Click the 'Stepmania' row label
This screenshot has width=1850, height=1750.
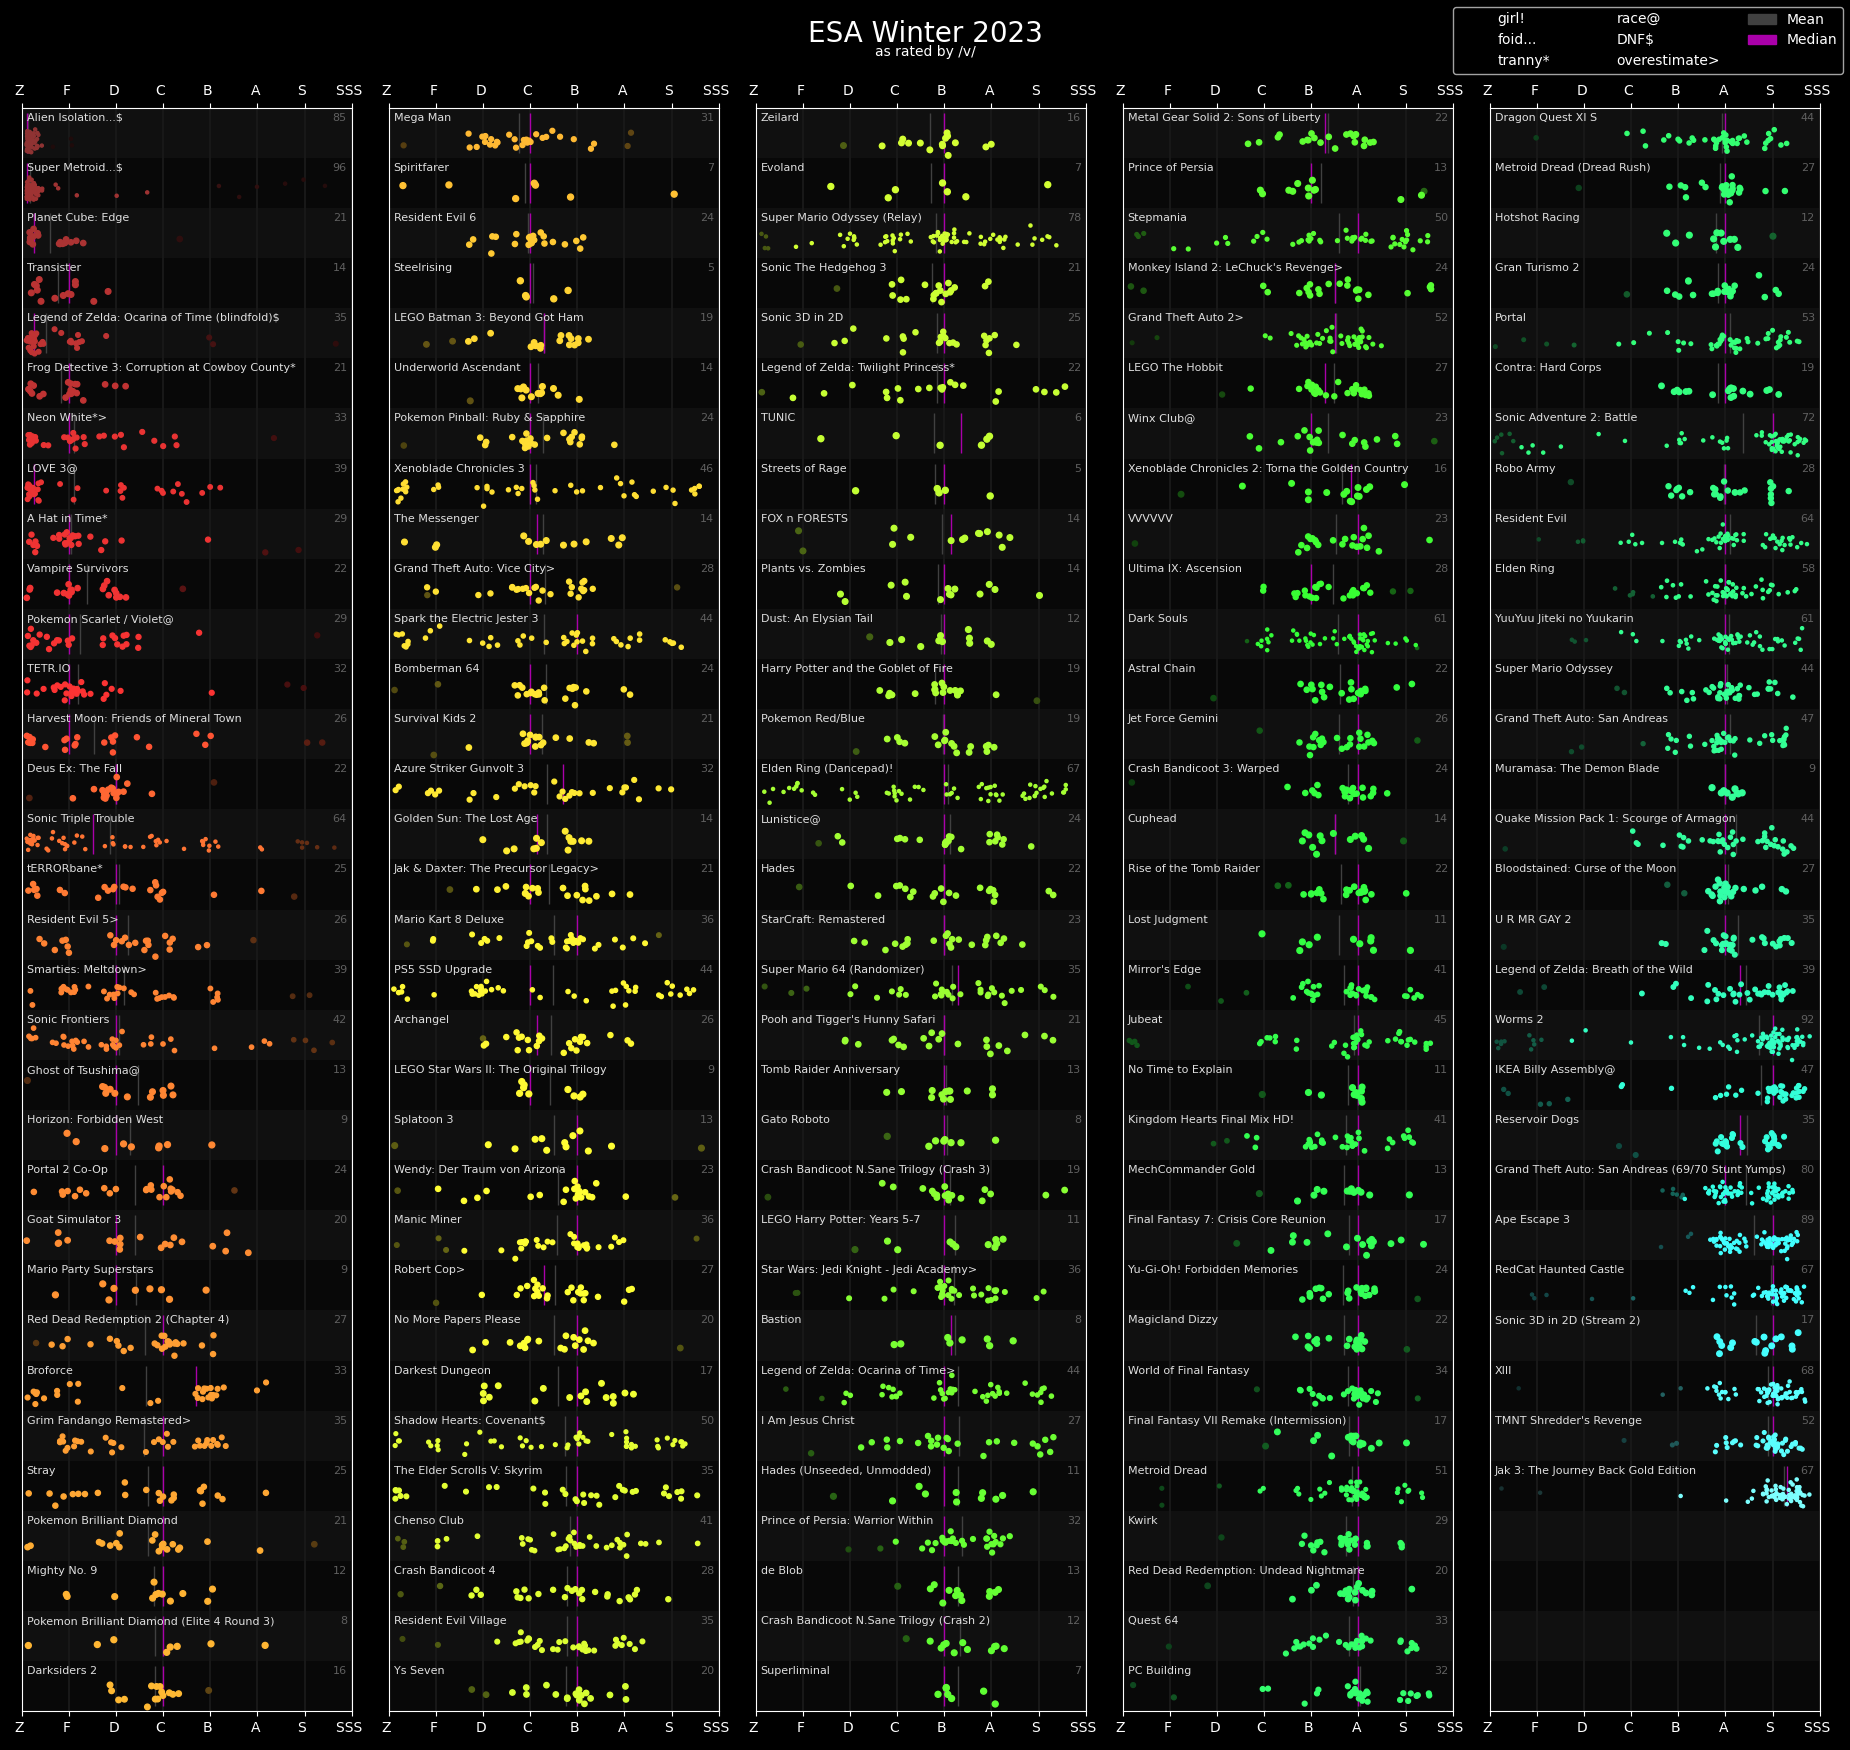pos(1157,218)
